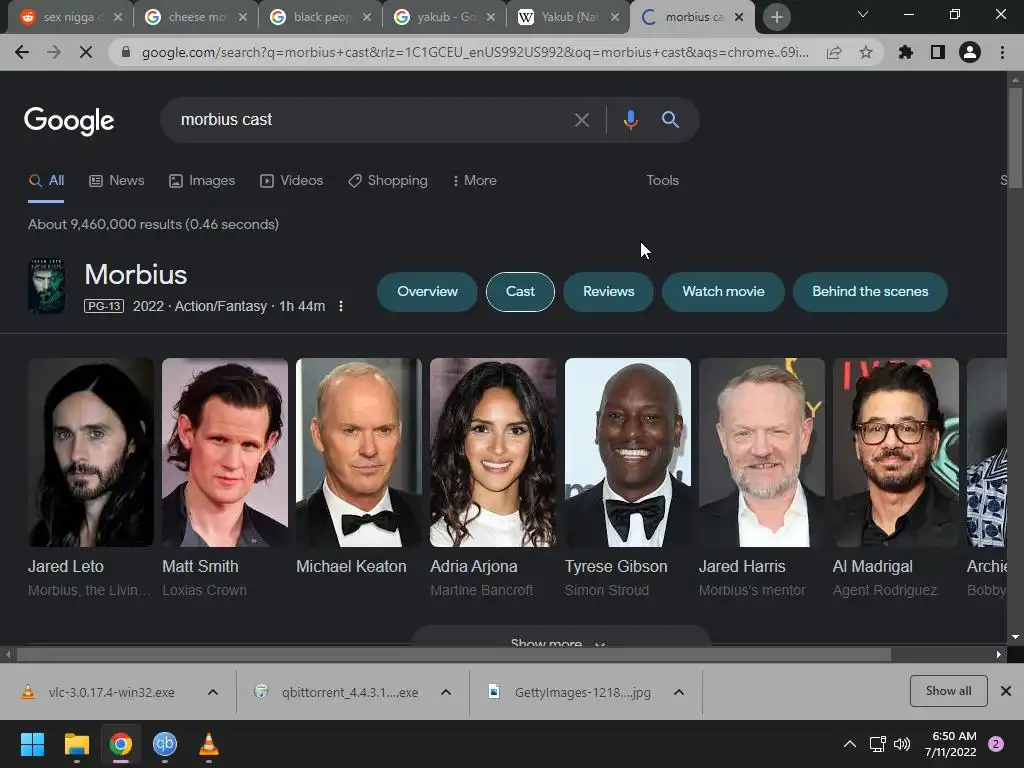Click the Watch movie chip

723,292
